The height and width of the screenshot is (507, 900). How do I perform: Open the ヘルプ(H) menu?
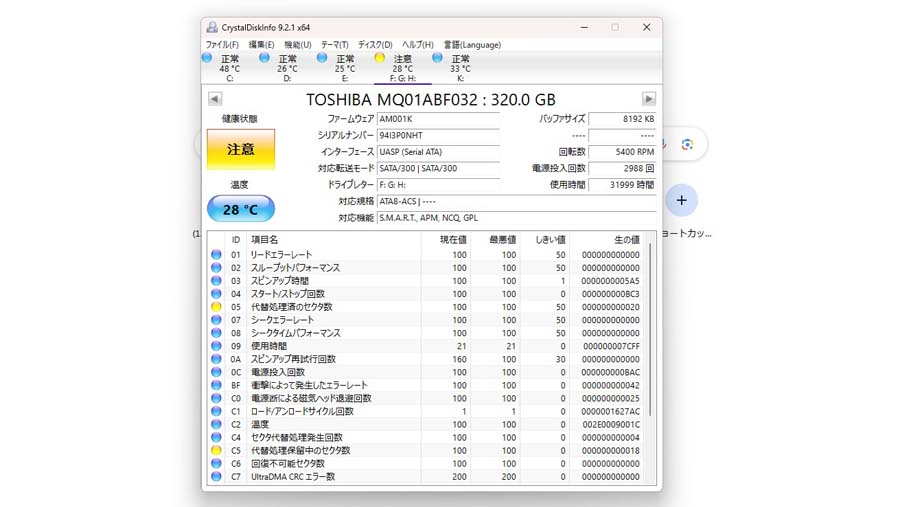coord(418,44)
